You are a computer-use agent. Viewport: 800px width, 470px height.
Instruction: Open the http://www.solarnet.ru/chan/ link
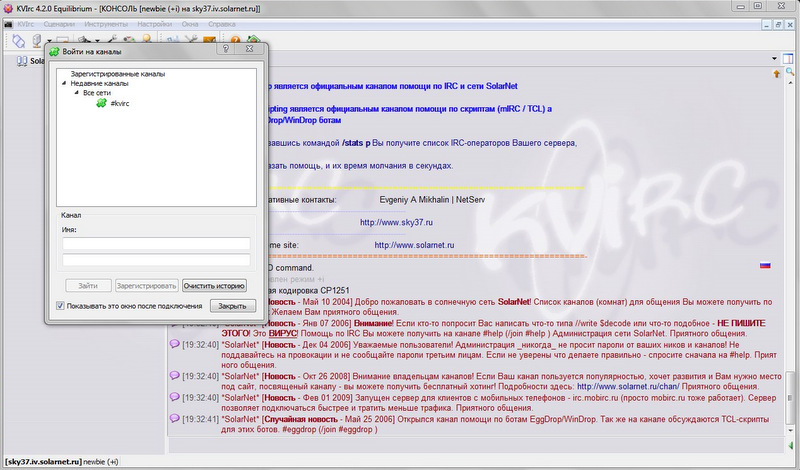click(628, 386)
